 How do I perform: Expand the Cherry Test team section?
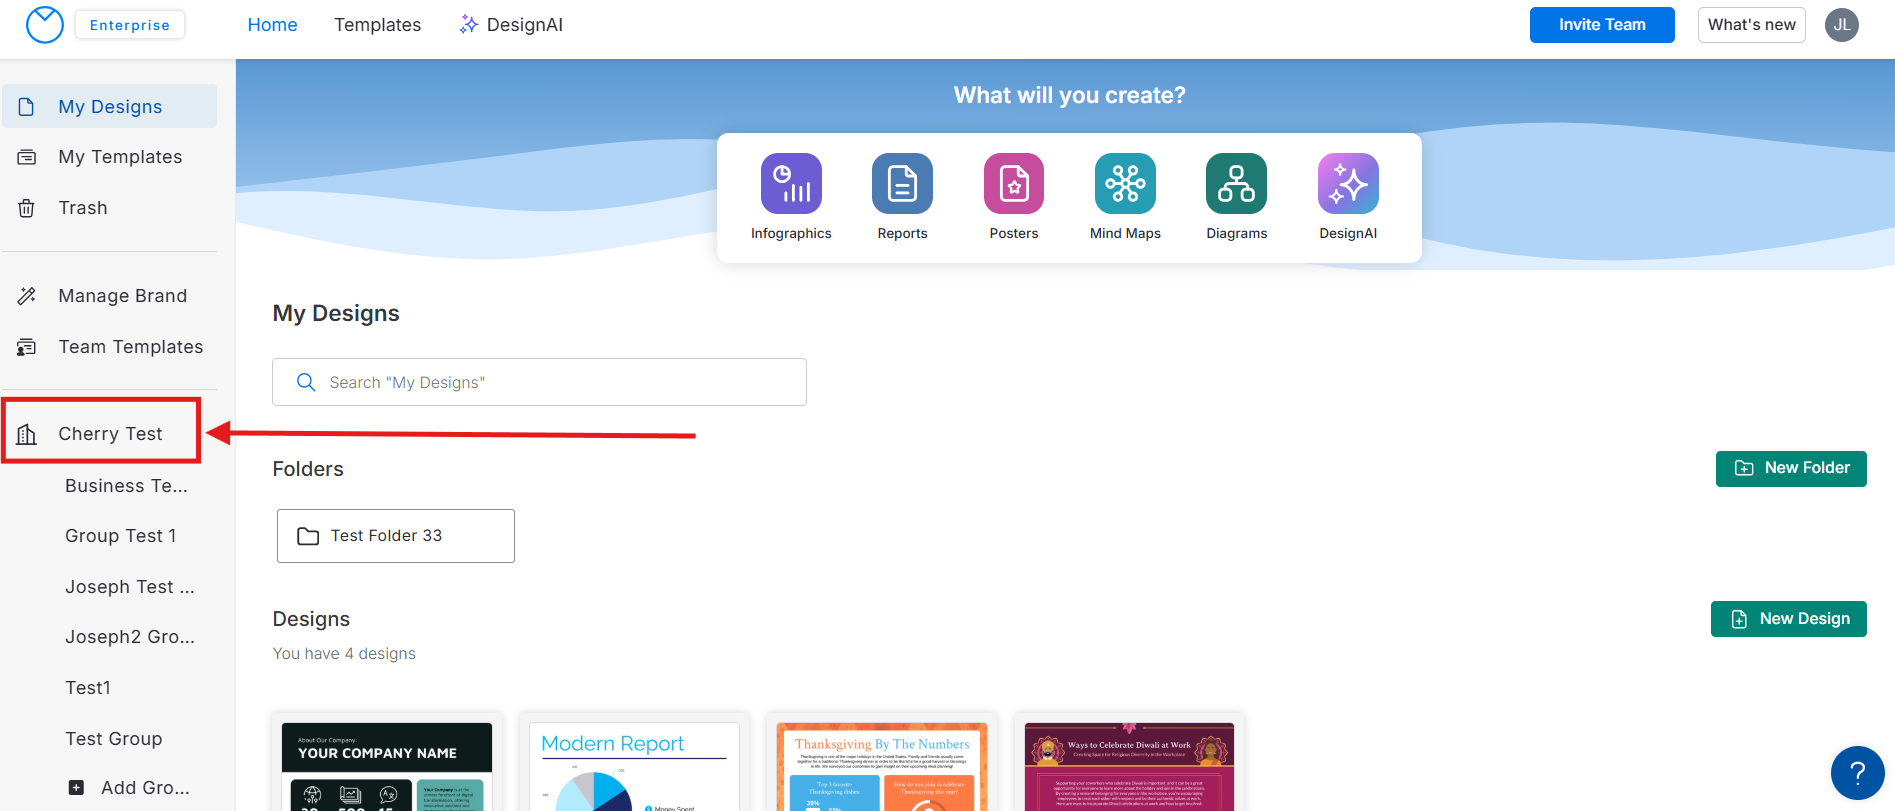click(x=110, y=434)
